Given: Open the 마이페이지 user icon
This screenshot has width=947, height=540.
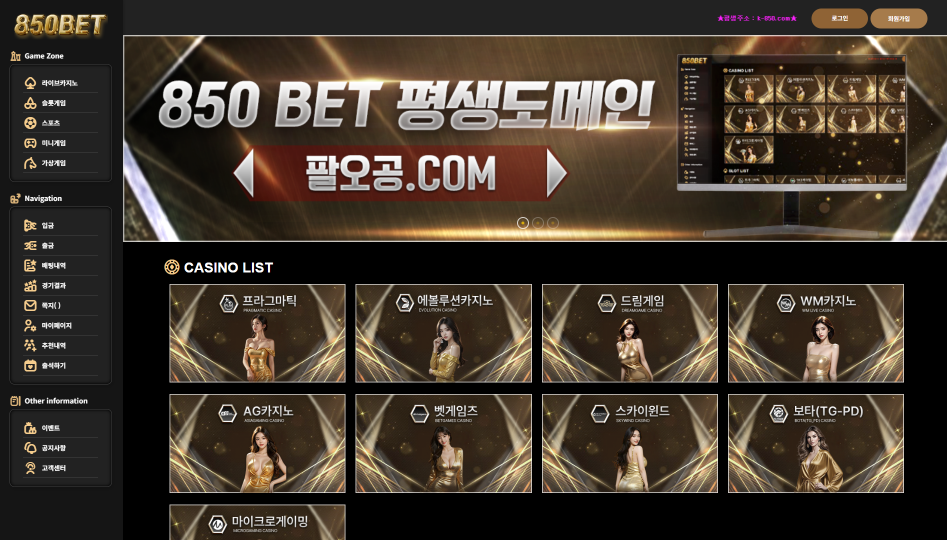Looking at the screenshot, I should 30,326.
